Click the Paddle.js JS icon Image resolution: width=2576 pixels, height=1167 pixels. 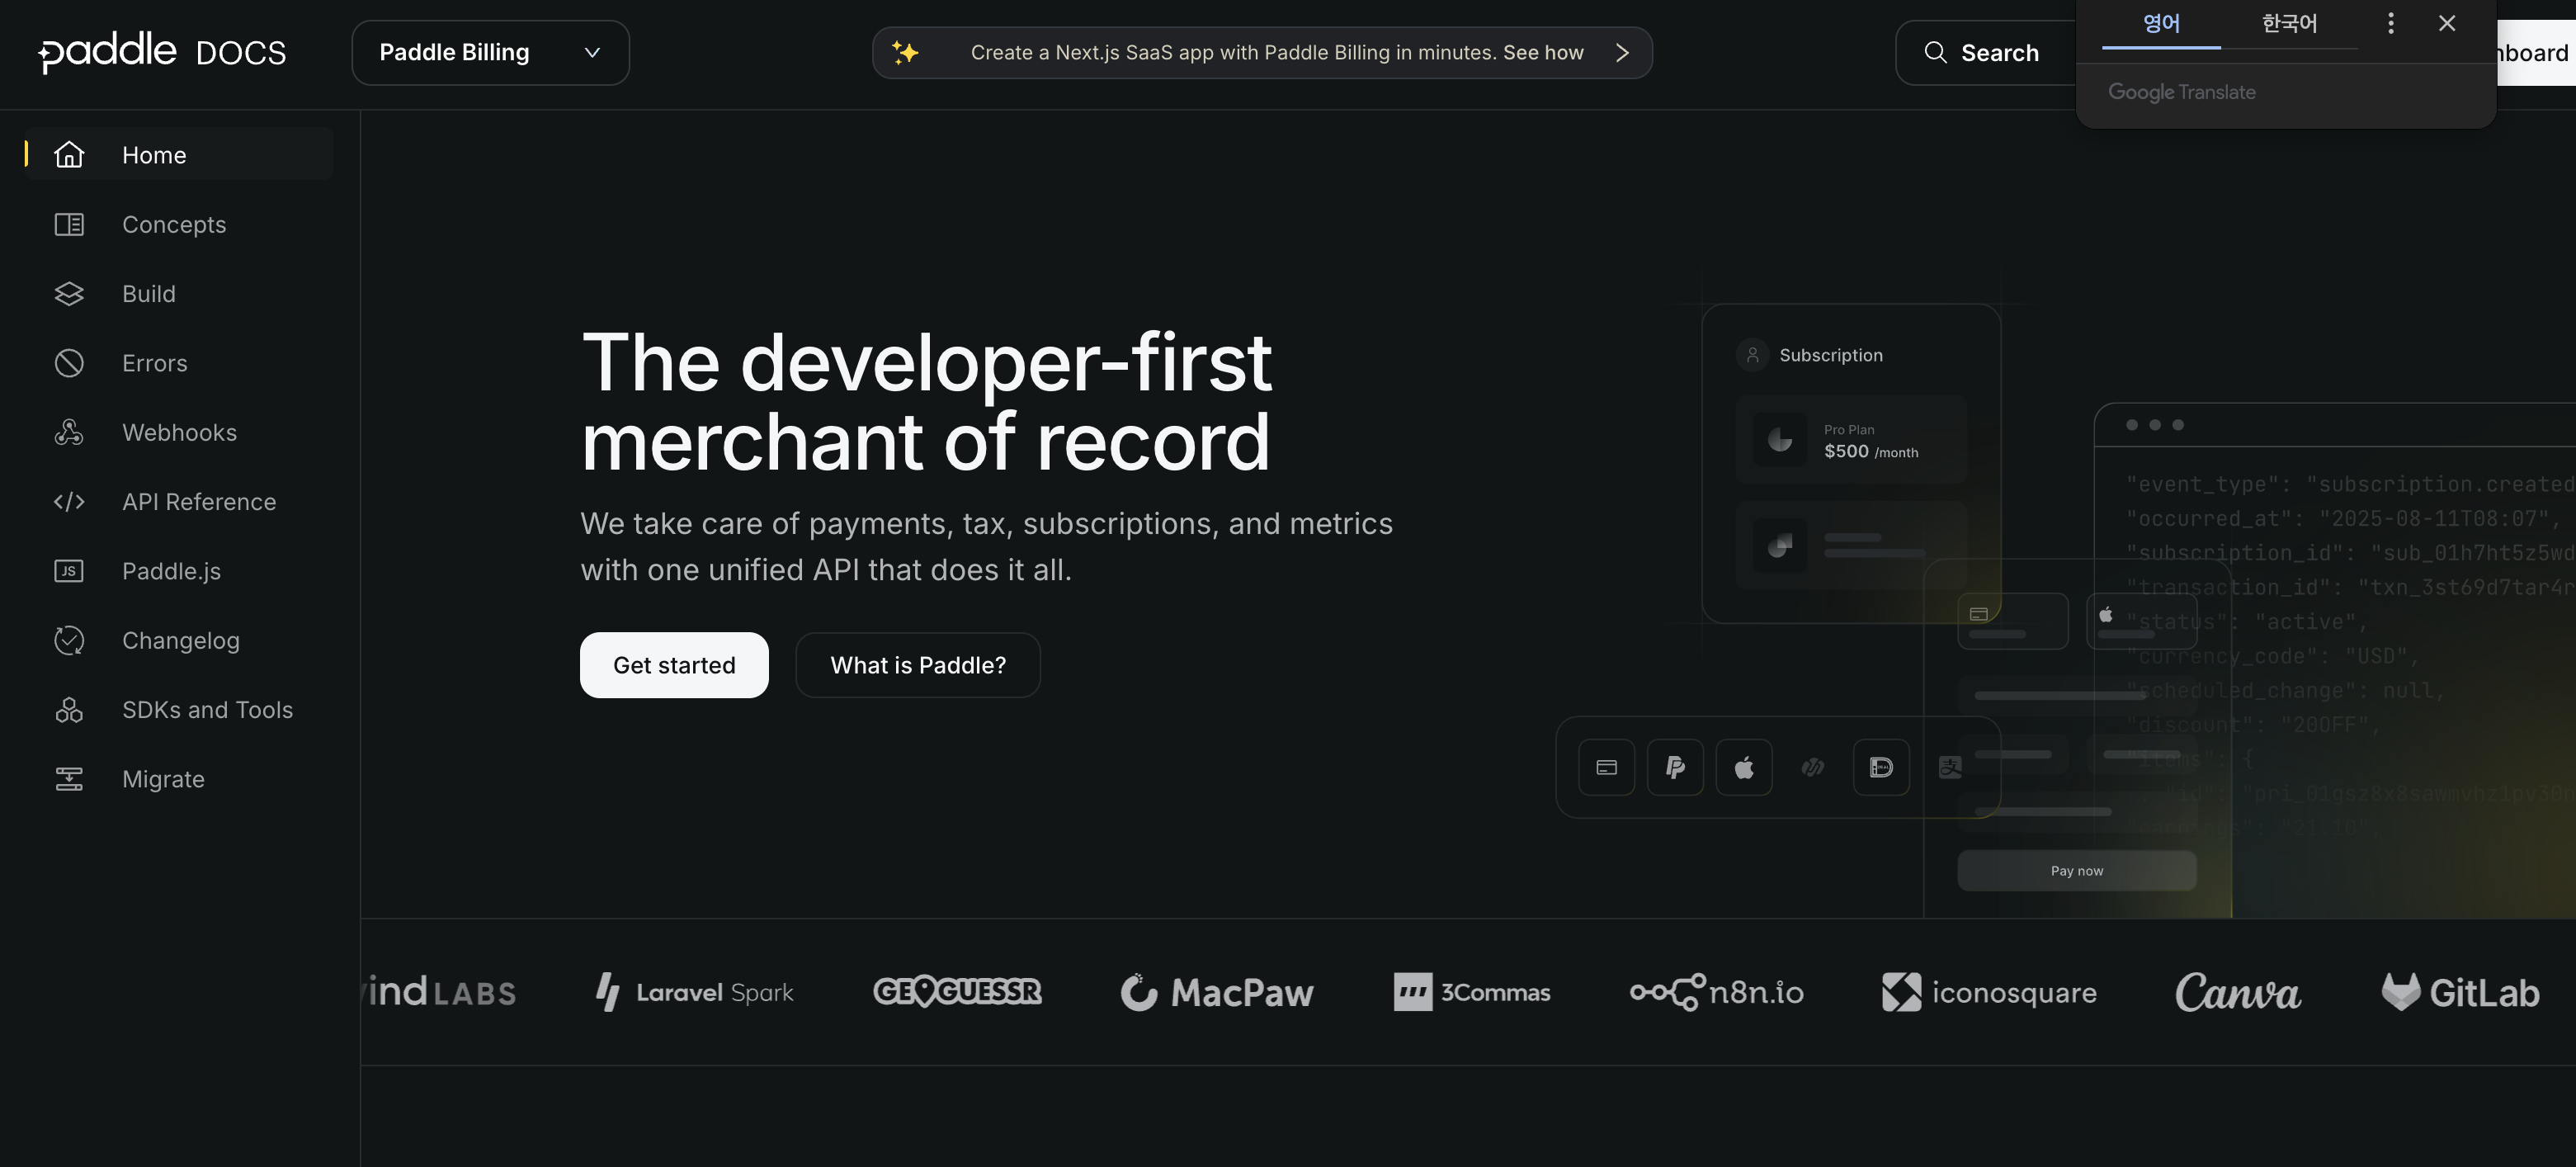coord(69,571)
